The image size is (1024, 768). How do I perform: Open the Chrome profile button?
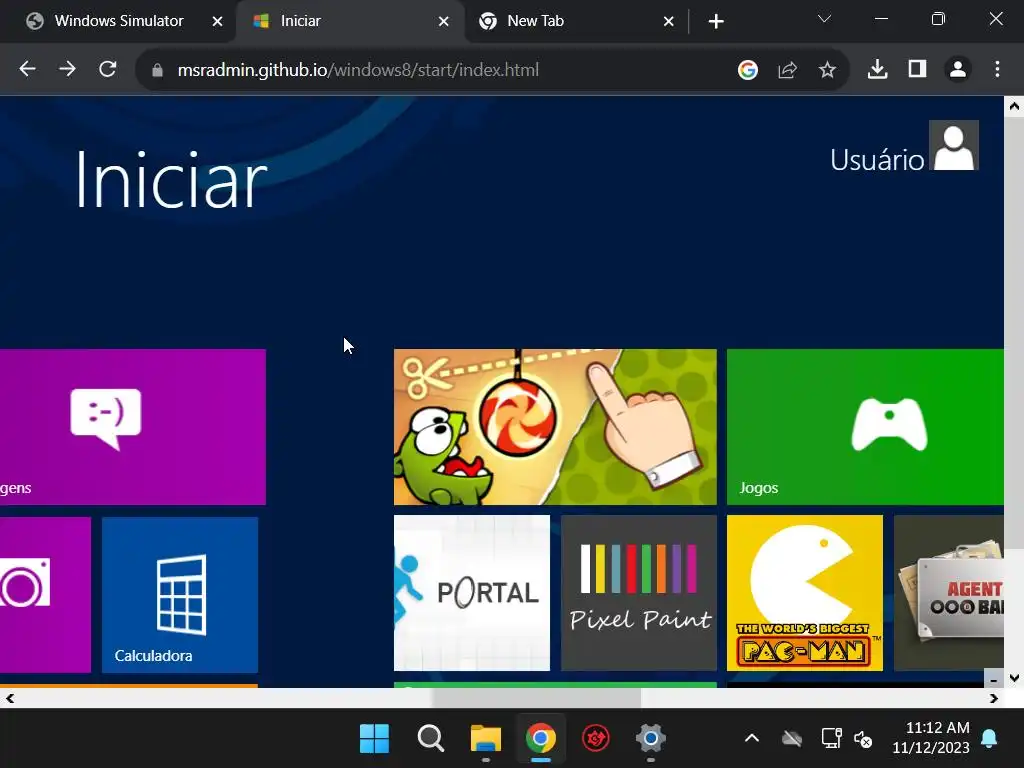957,69
